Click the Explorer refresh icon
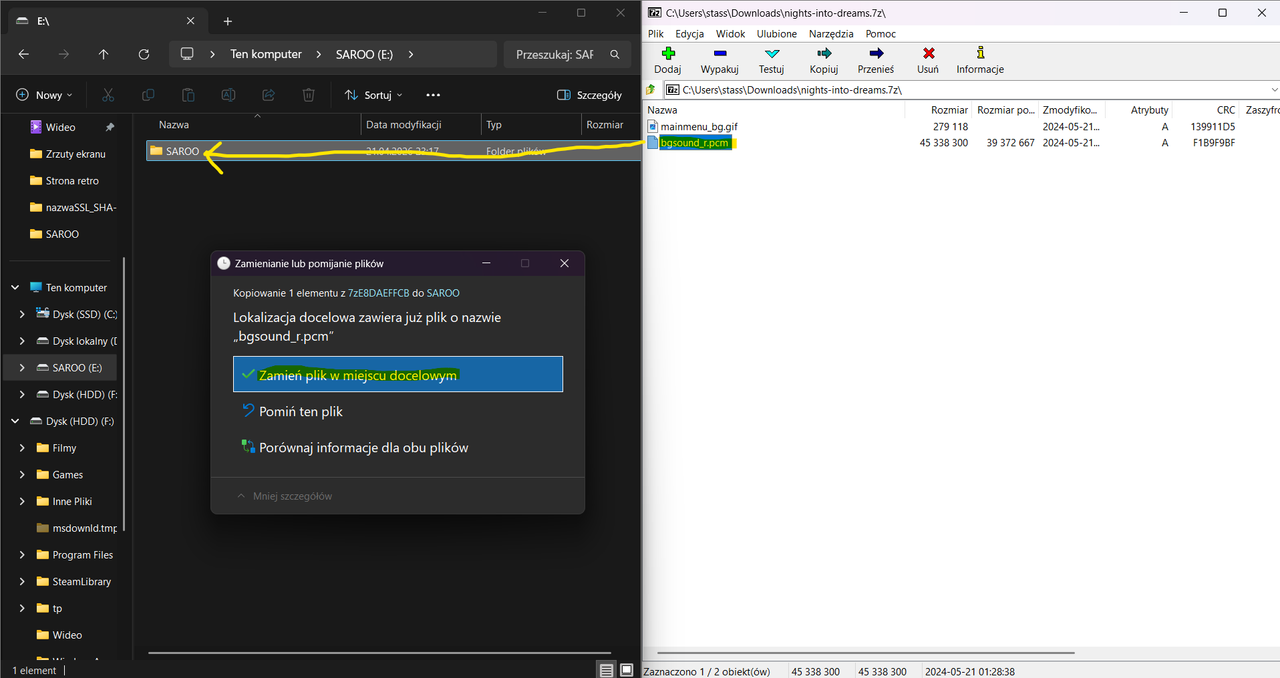Screen dimensions: 1280x678 click(144, 54)
